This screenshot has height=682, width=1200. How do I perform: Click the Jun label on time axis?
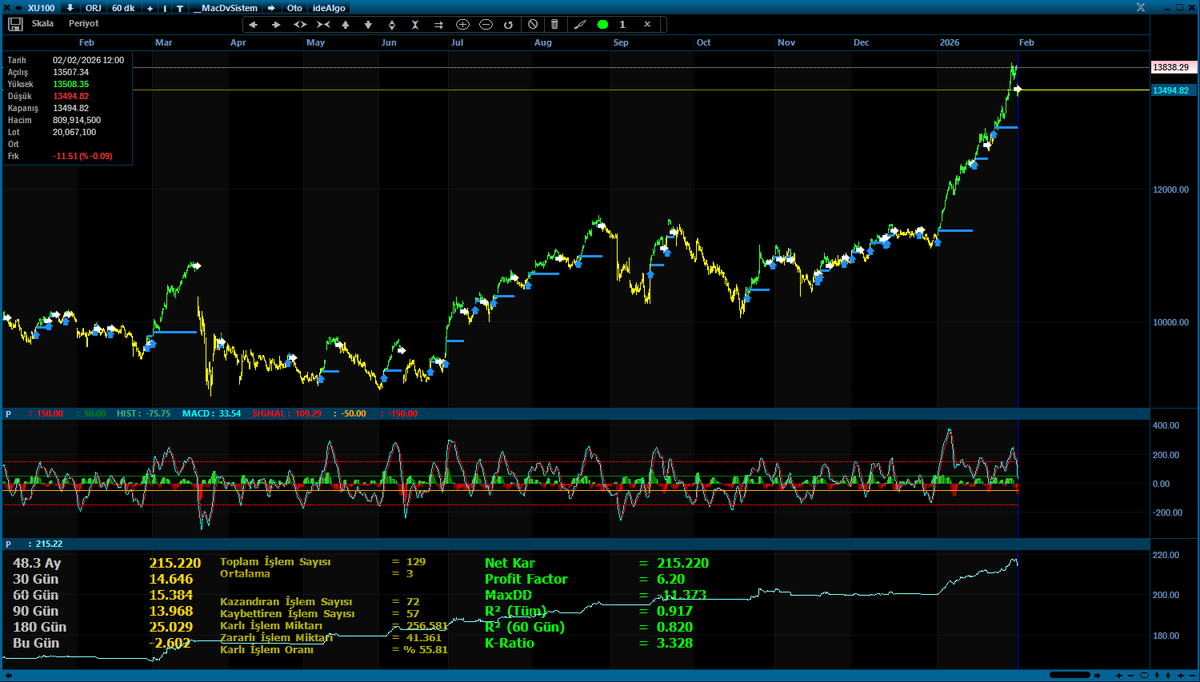(389, 43)
